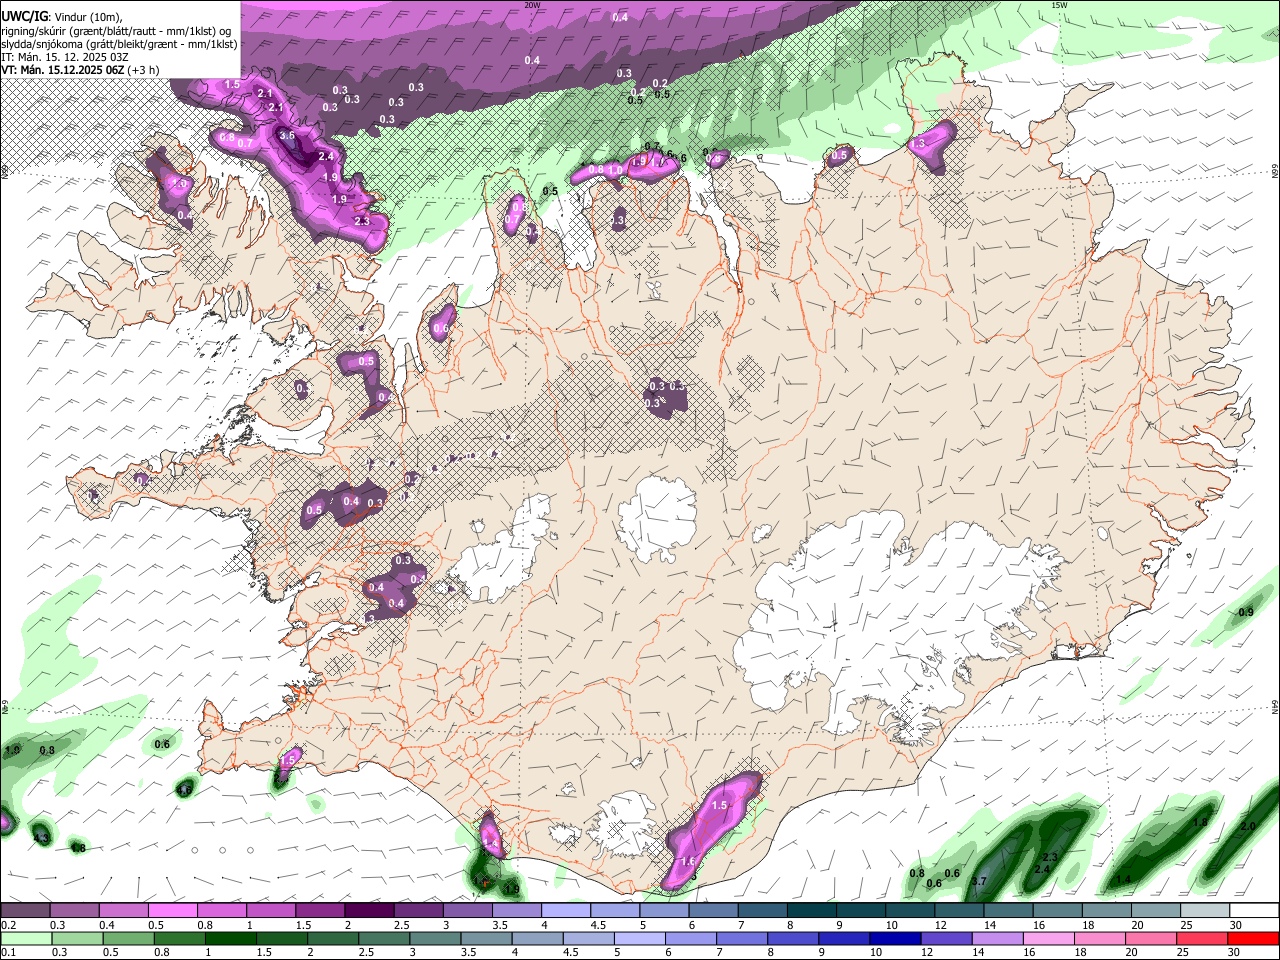Click the light green 0.1 rain legend swatch
This screenshot has width=1280, height=960.
(26, 938)
